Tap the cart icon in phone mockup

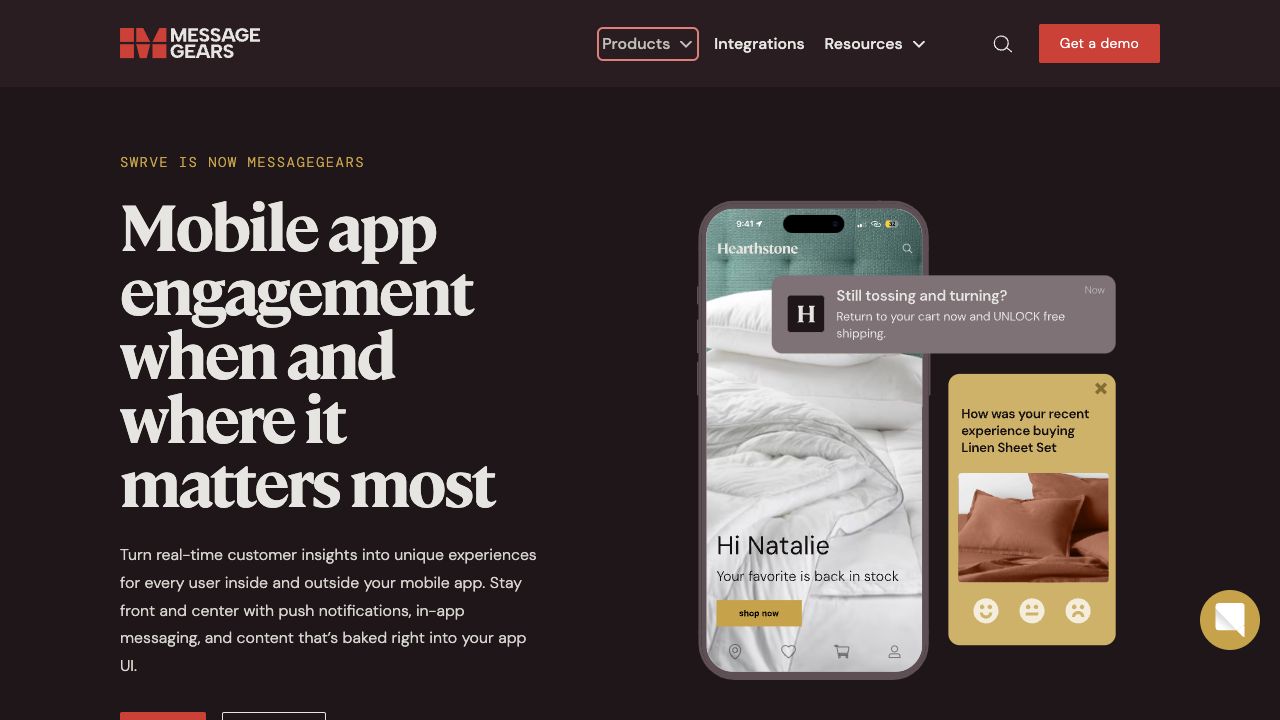pyautogui.click(x=842, y=652)
